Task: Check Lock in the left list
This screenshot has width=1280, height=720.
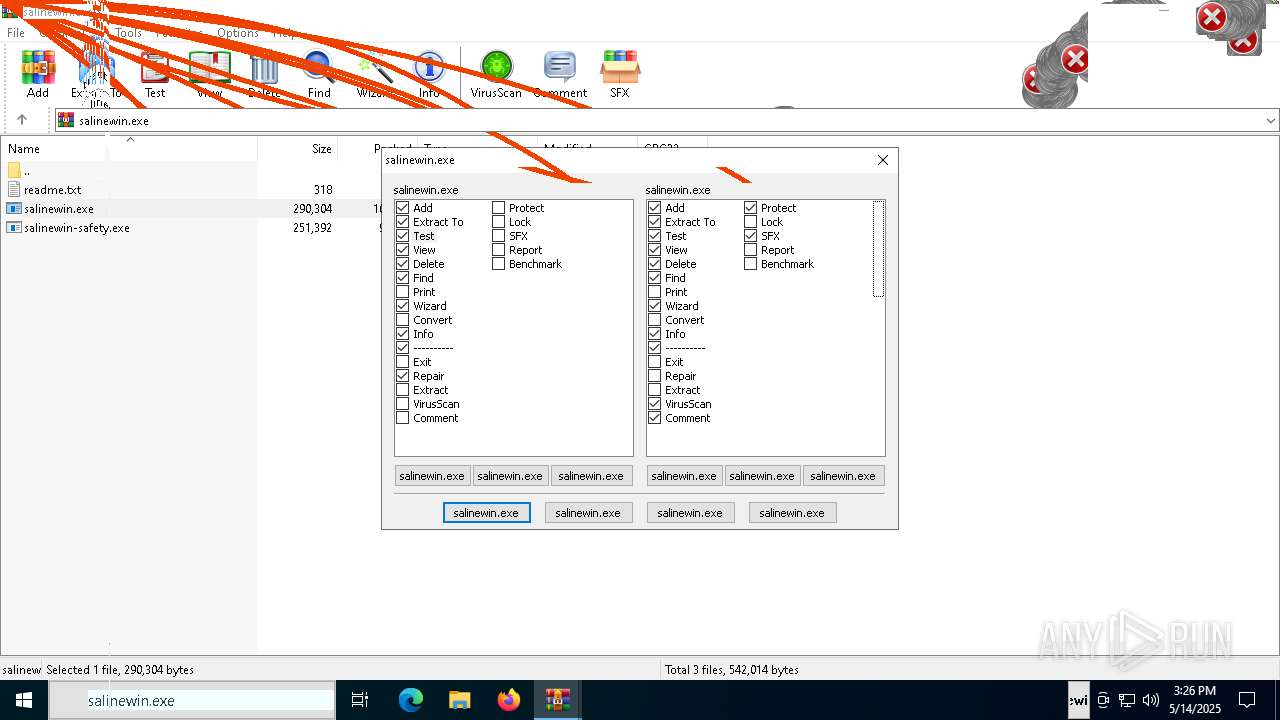Action: [x=499, y=222]
